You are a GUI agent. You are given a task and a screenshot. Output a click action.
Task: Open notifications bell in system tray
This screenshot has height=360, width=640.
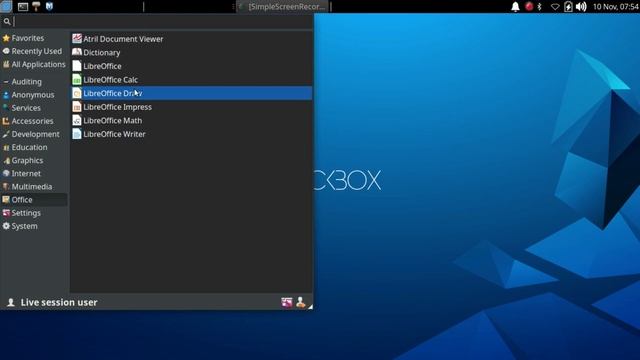(516, 7)
